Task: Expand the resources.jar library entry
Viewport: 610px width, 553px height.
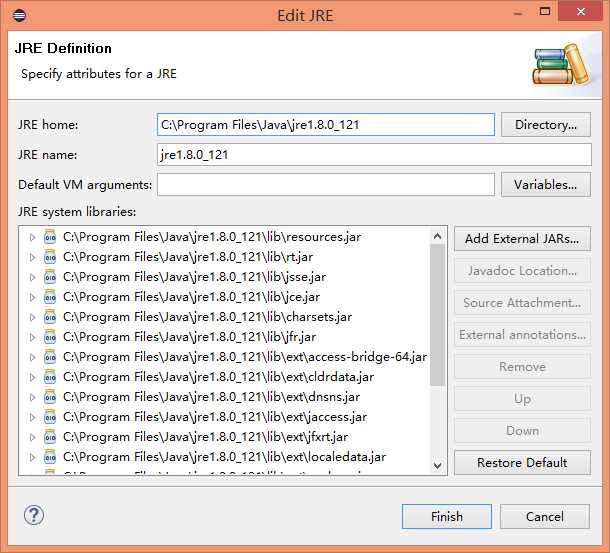Action: pyautogui.click(x=32, y=237)
